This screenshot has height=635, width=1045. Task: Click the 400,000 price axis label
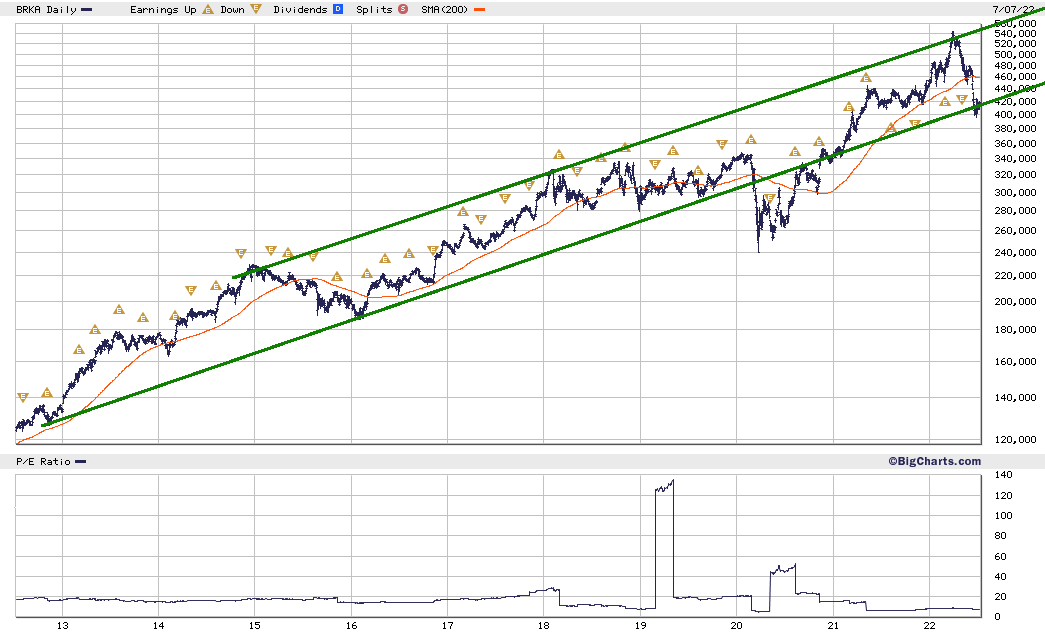click(1015, 115)
